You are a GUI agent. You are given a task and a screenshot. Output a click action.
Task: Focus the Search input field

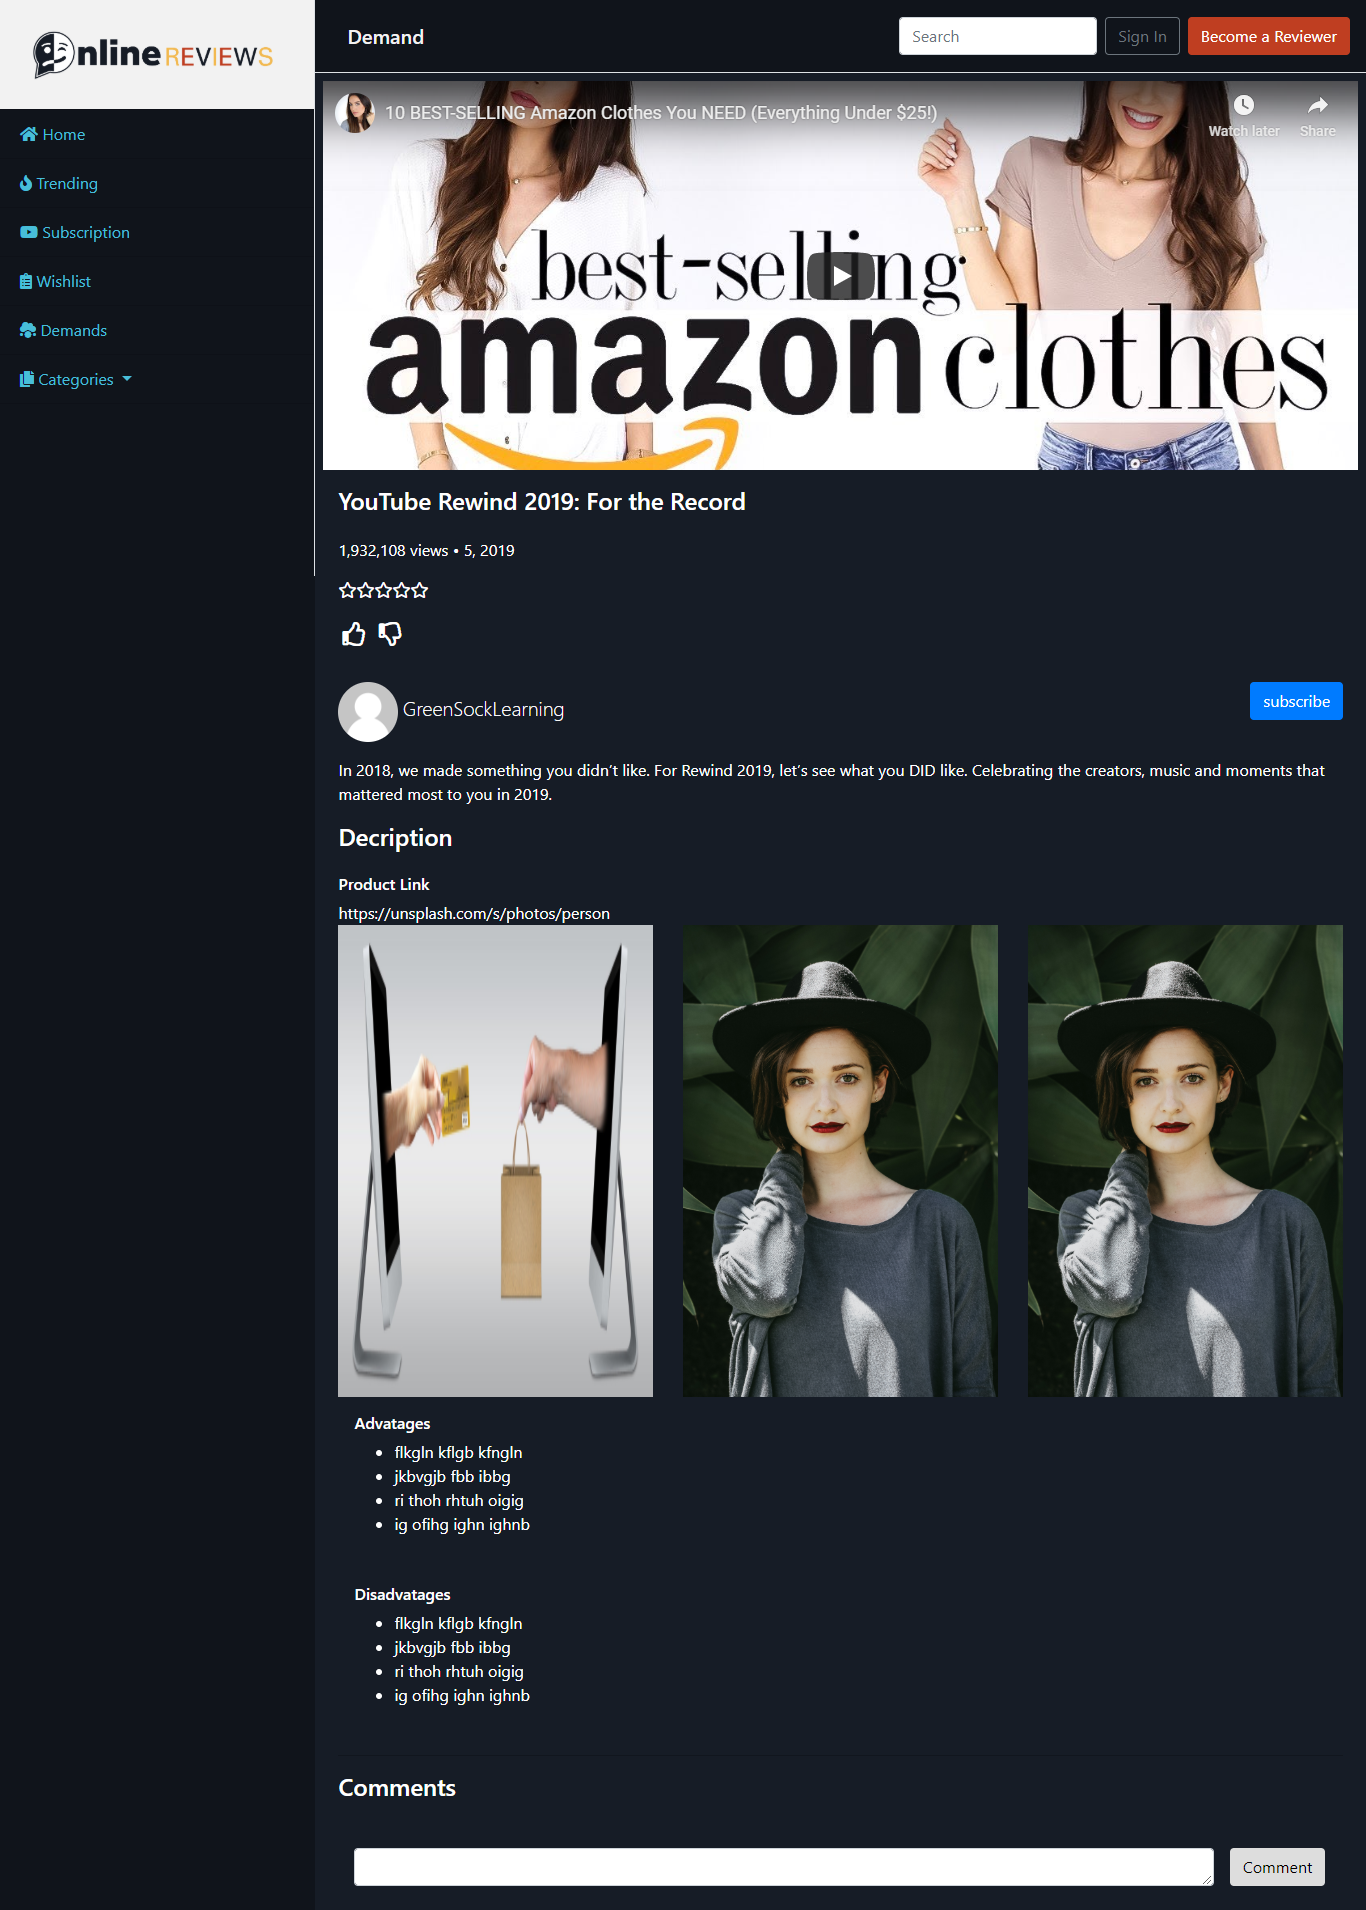click(998, 36)
